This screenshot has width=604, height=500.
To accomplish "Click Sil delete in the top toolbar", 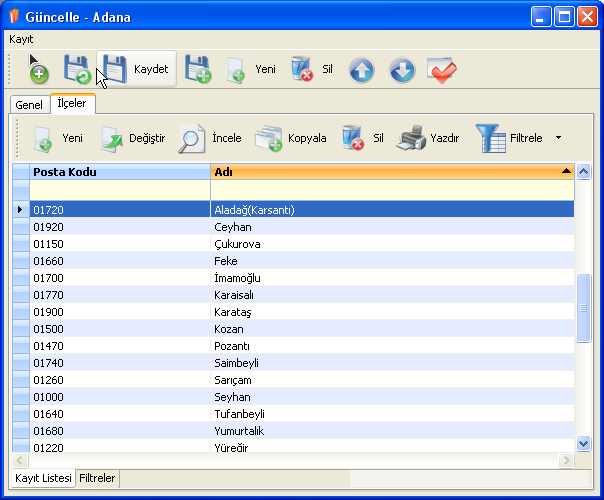I will coord(311,69).
